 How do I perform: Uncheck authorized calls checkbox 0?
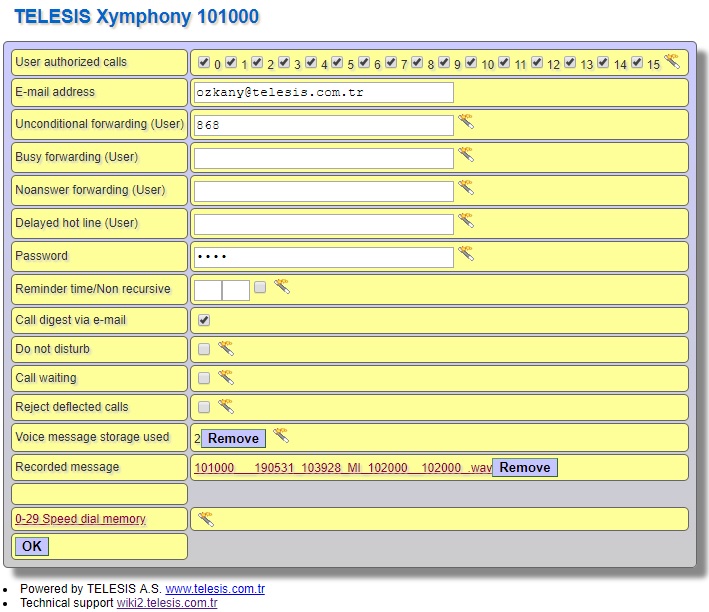pos(204,62)
